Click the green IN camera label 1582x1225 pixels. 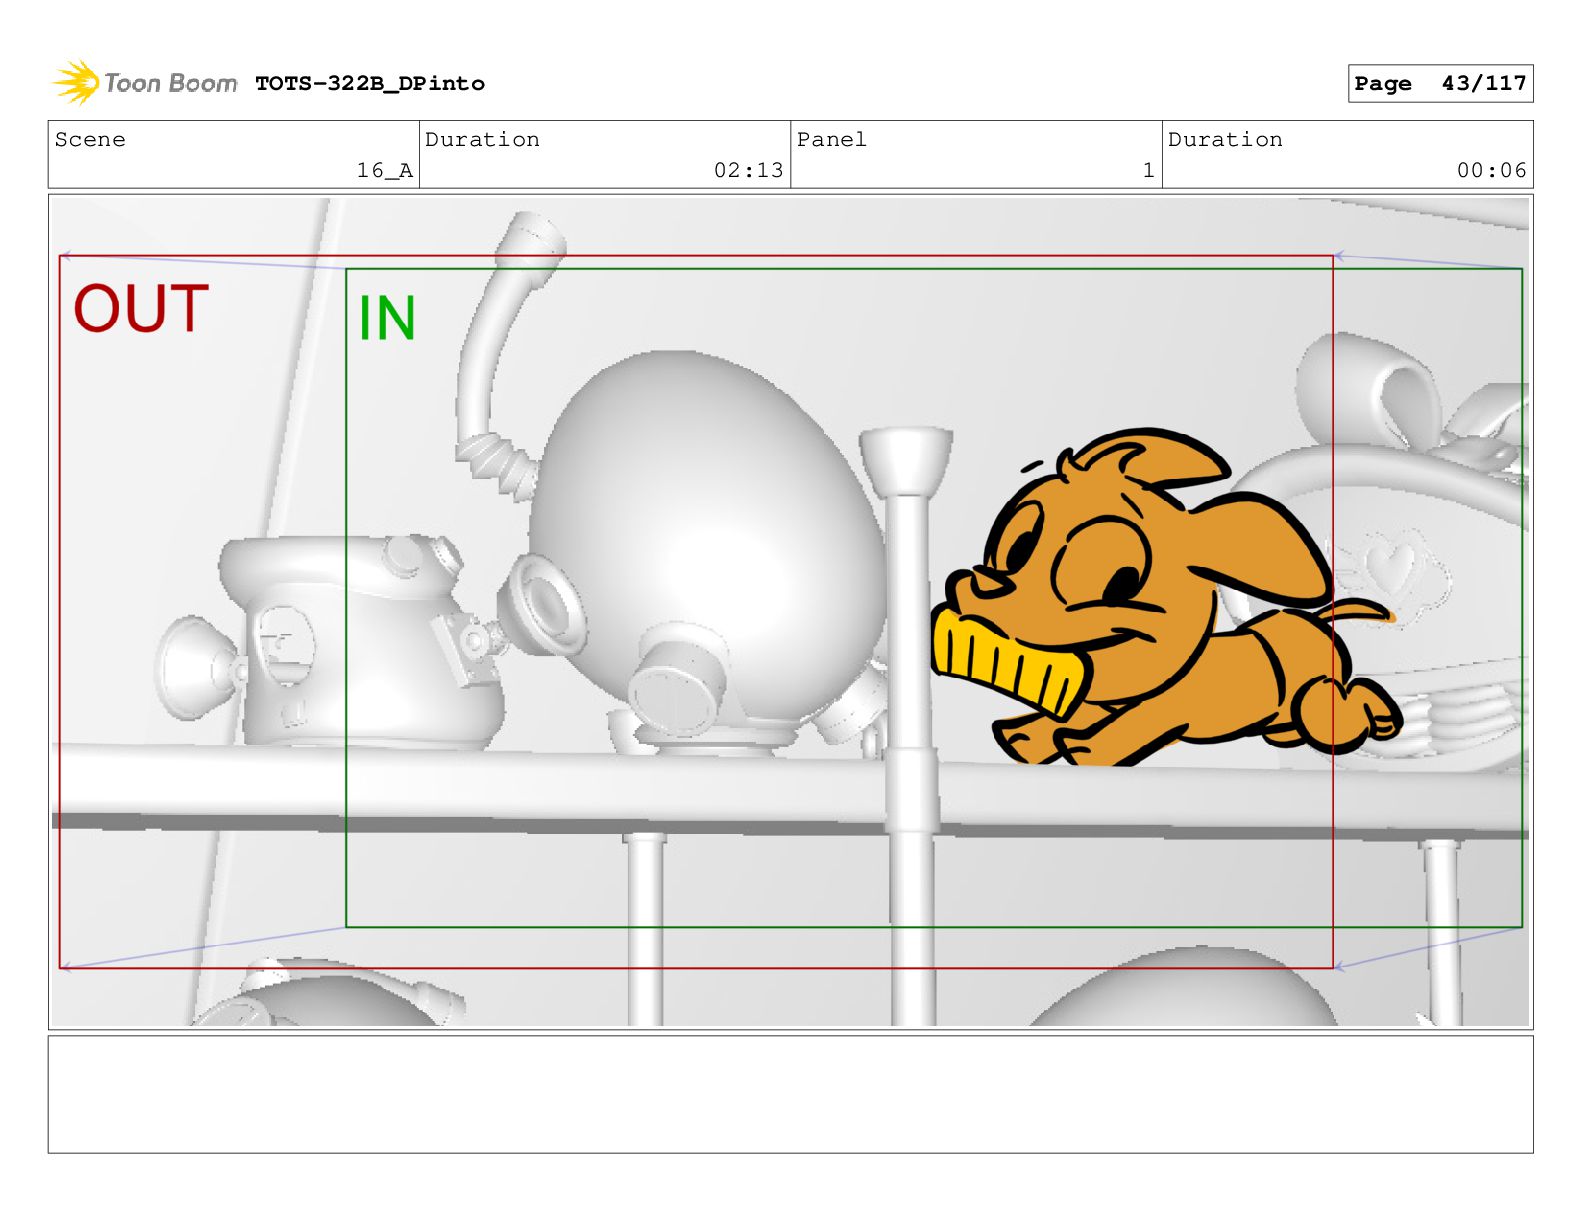click(387, 319)
